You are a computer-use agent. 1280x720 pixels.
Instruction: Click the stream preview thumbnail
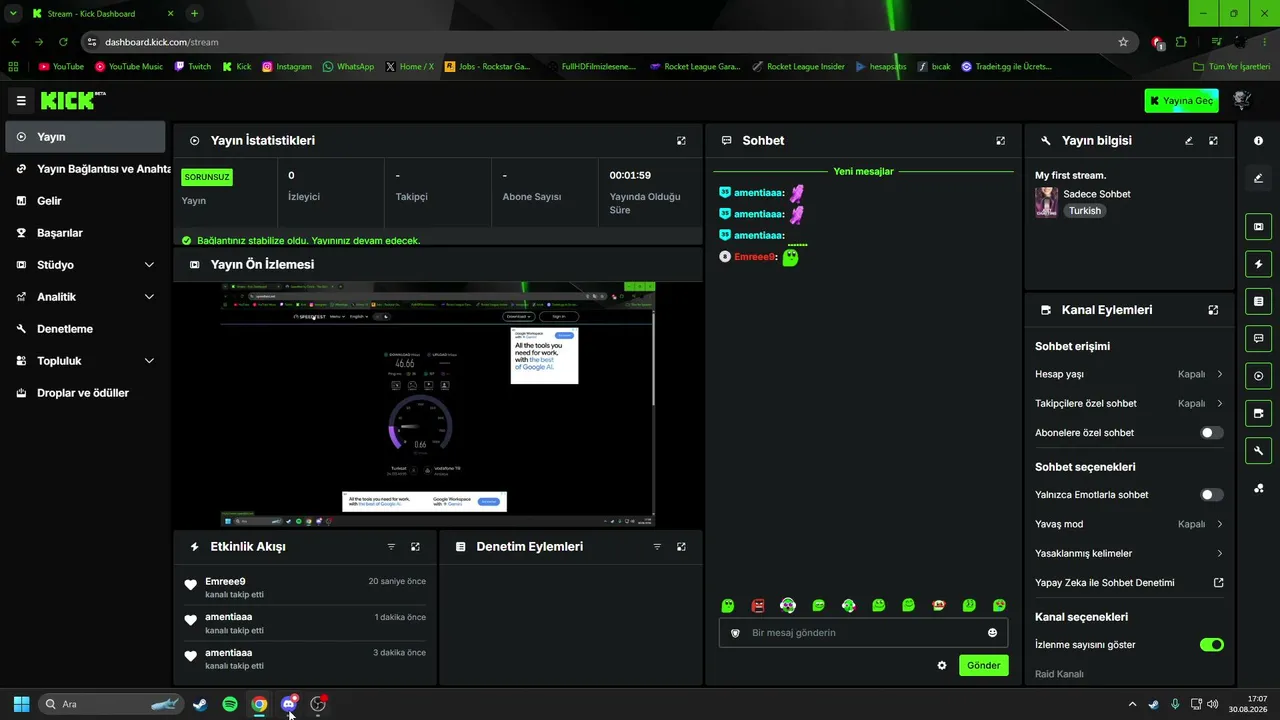tap(438, 404)
